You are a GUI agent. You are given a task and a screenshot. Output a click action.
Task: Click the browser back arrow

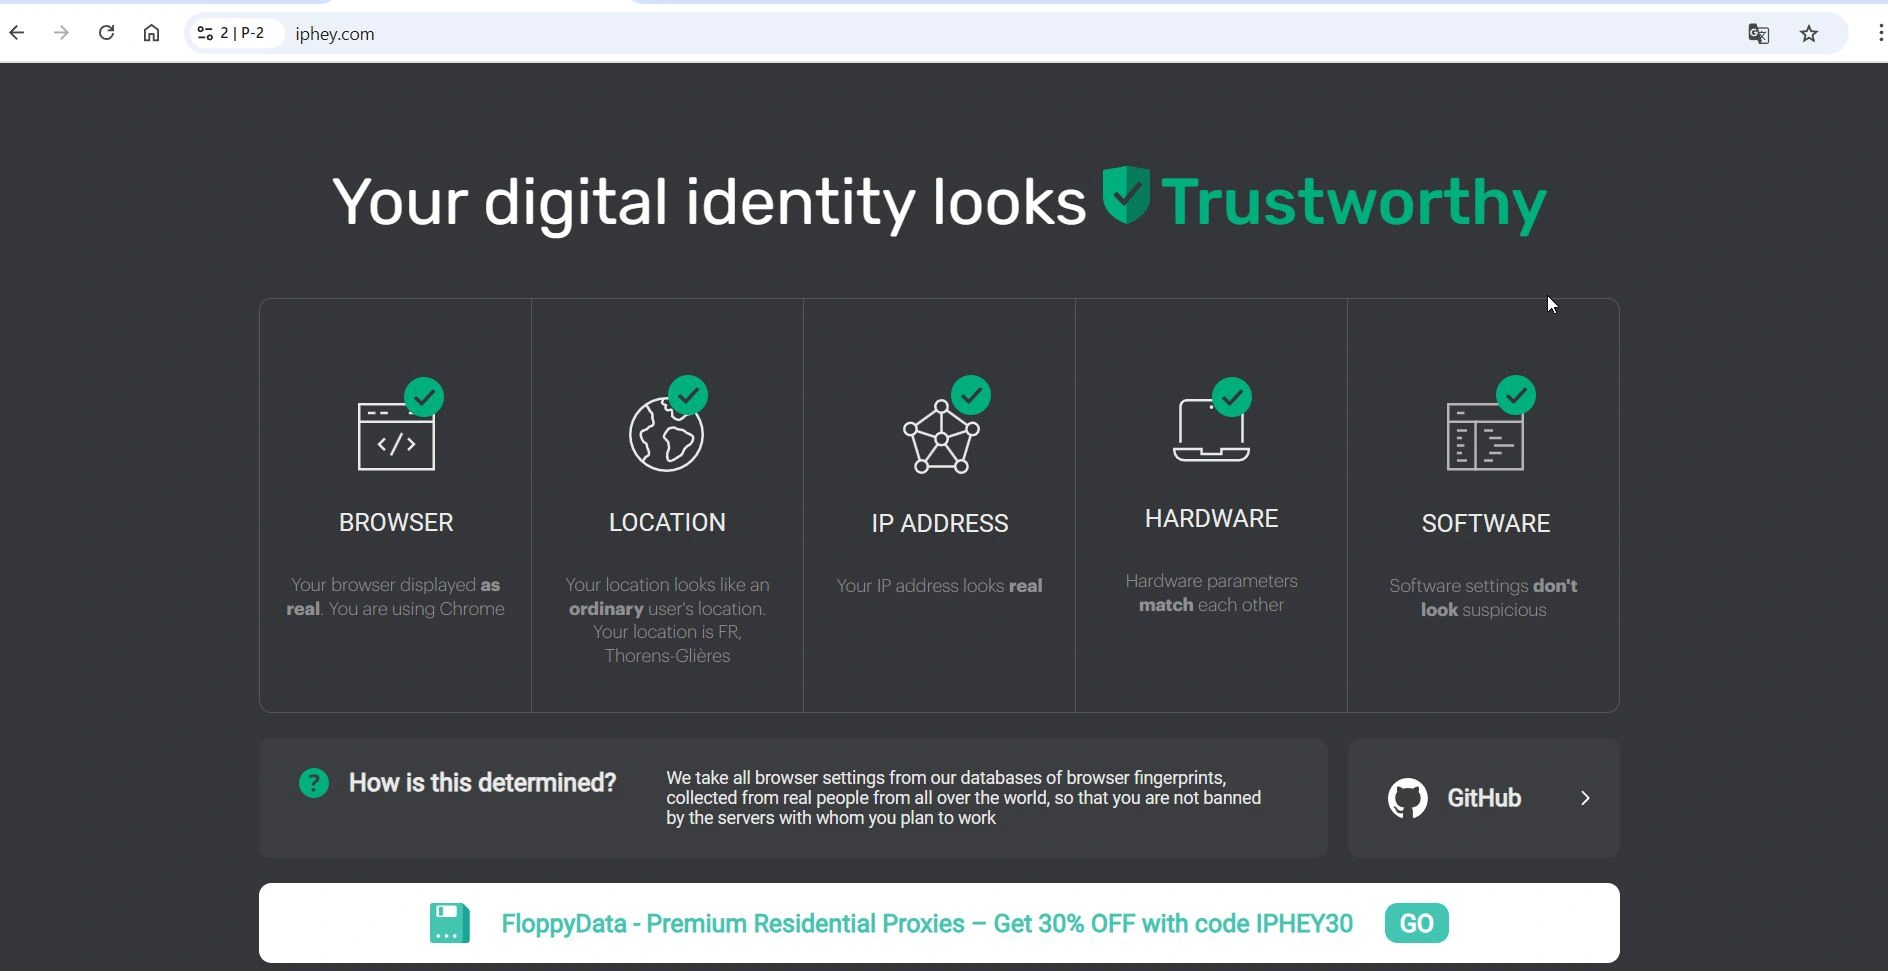(17, 33)
